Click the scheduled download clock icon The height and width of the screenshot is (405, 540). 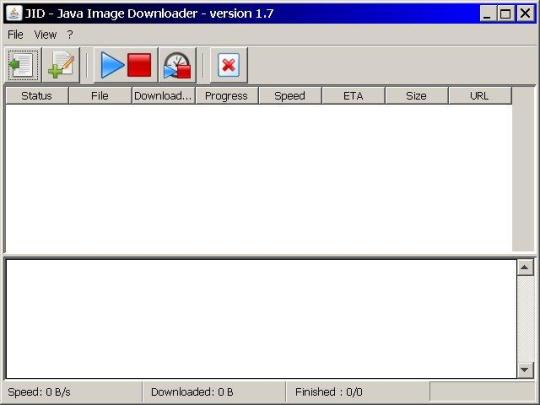coord(177,65)
